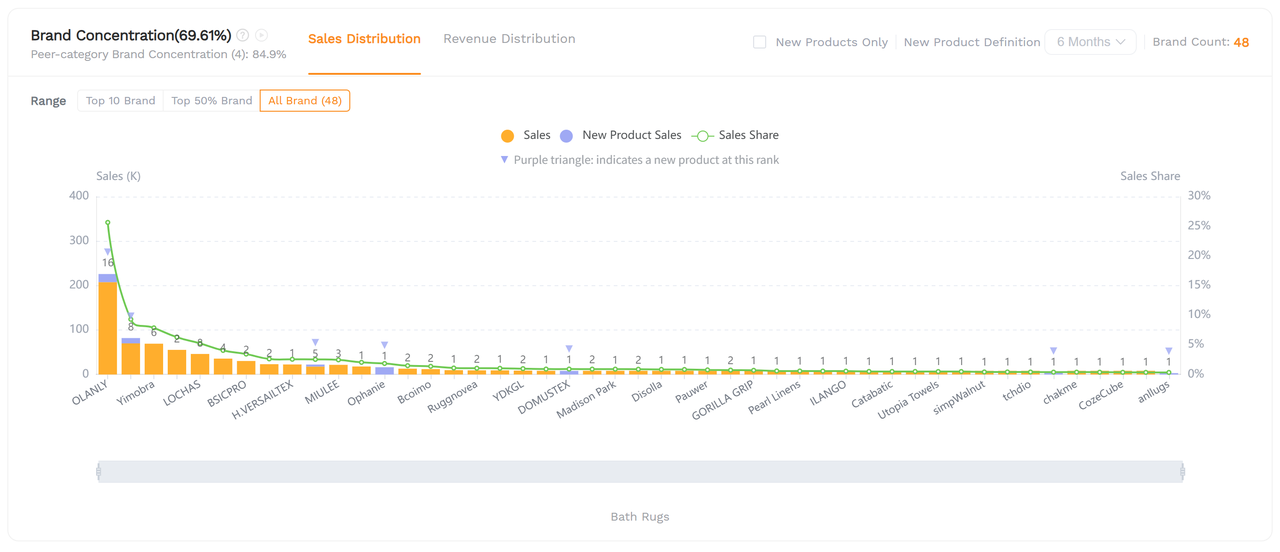Click the CozeCube axis label
This screenshot has width=1280, height=552.
tap(1101, 395)
